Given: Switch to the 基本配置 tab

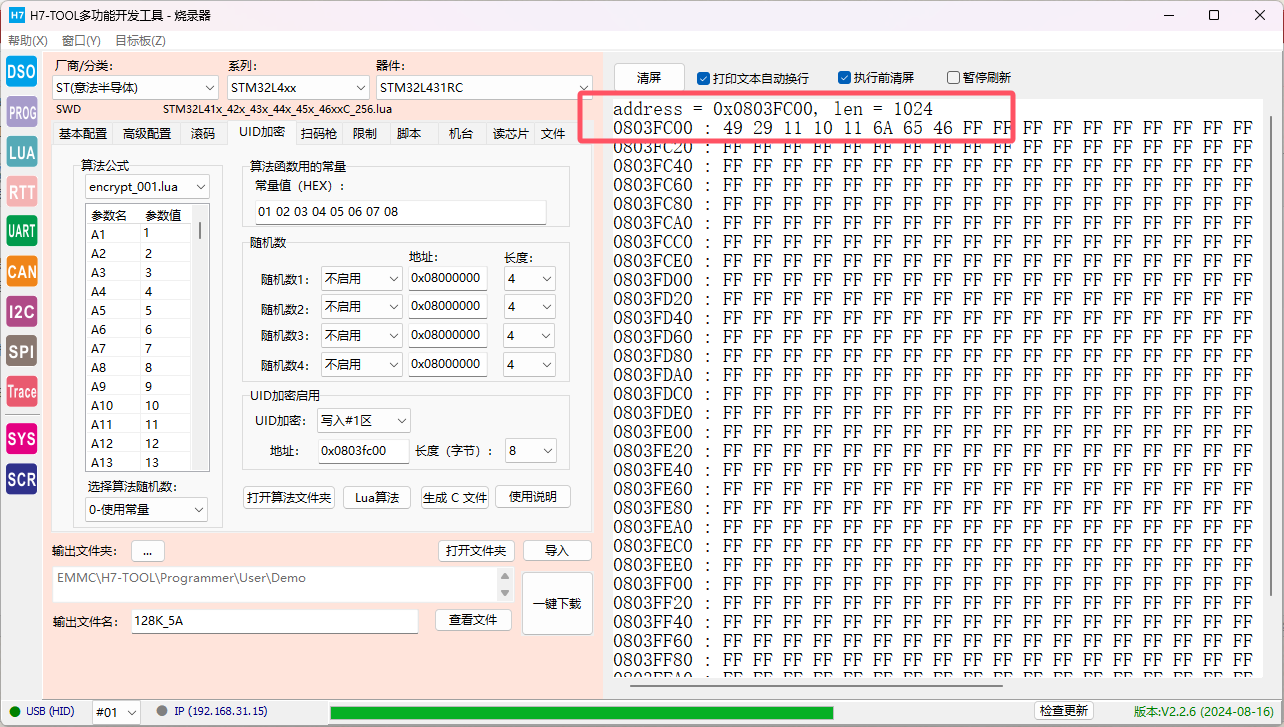Looking at the screenshot, I should [x=82, y=134].
